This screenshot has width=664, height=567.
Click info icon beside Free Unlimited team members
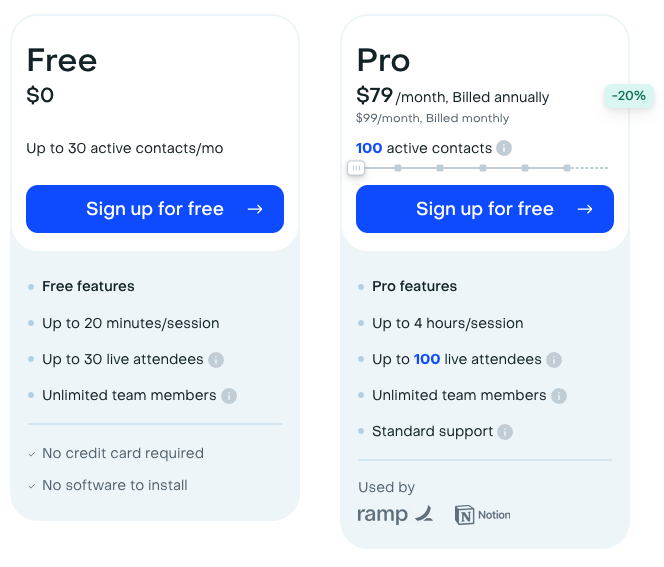[x=229, y=396]
